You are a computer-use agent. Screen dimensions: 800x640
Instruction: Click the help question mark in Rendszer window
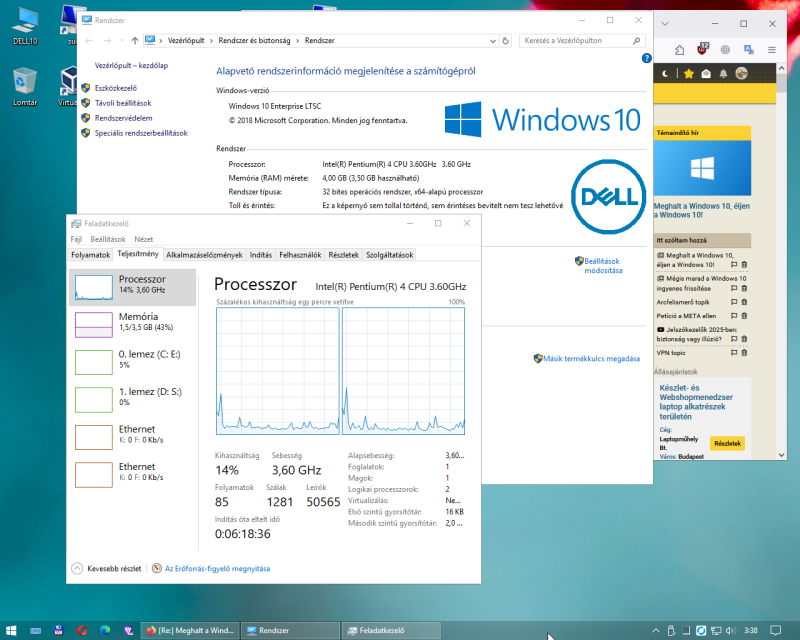(x=646, y=58)
